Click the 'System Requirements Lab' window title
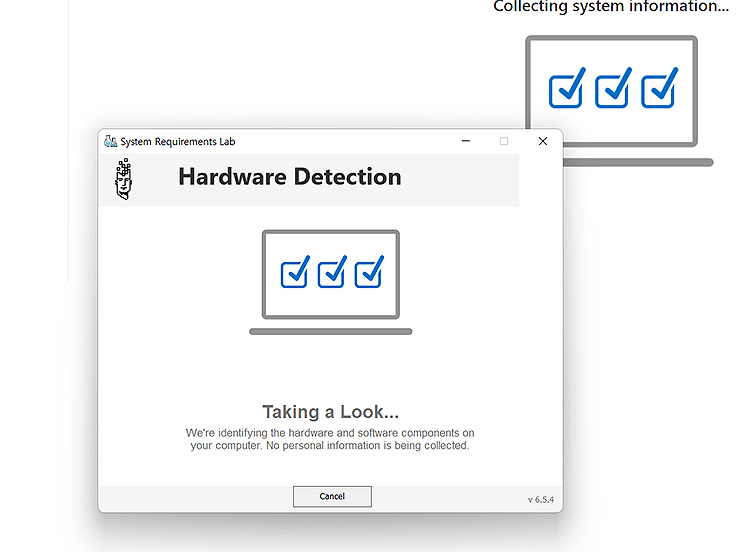 pyautogui.click(x=177, y=142)
